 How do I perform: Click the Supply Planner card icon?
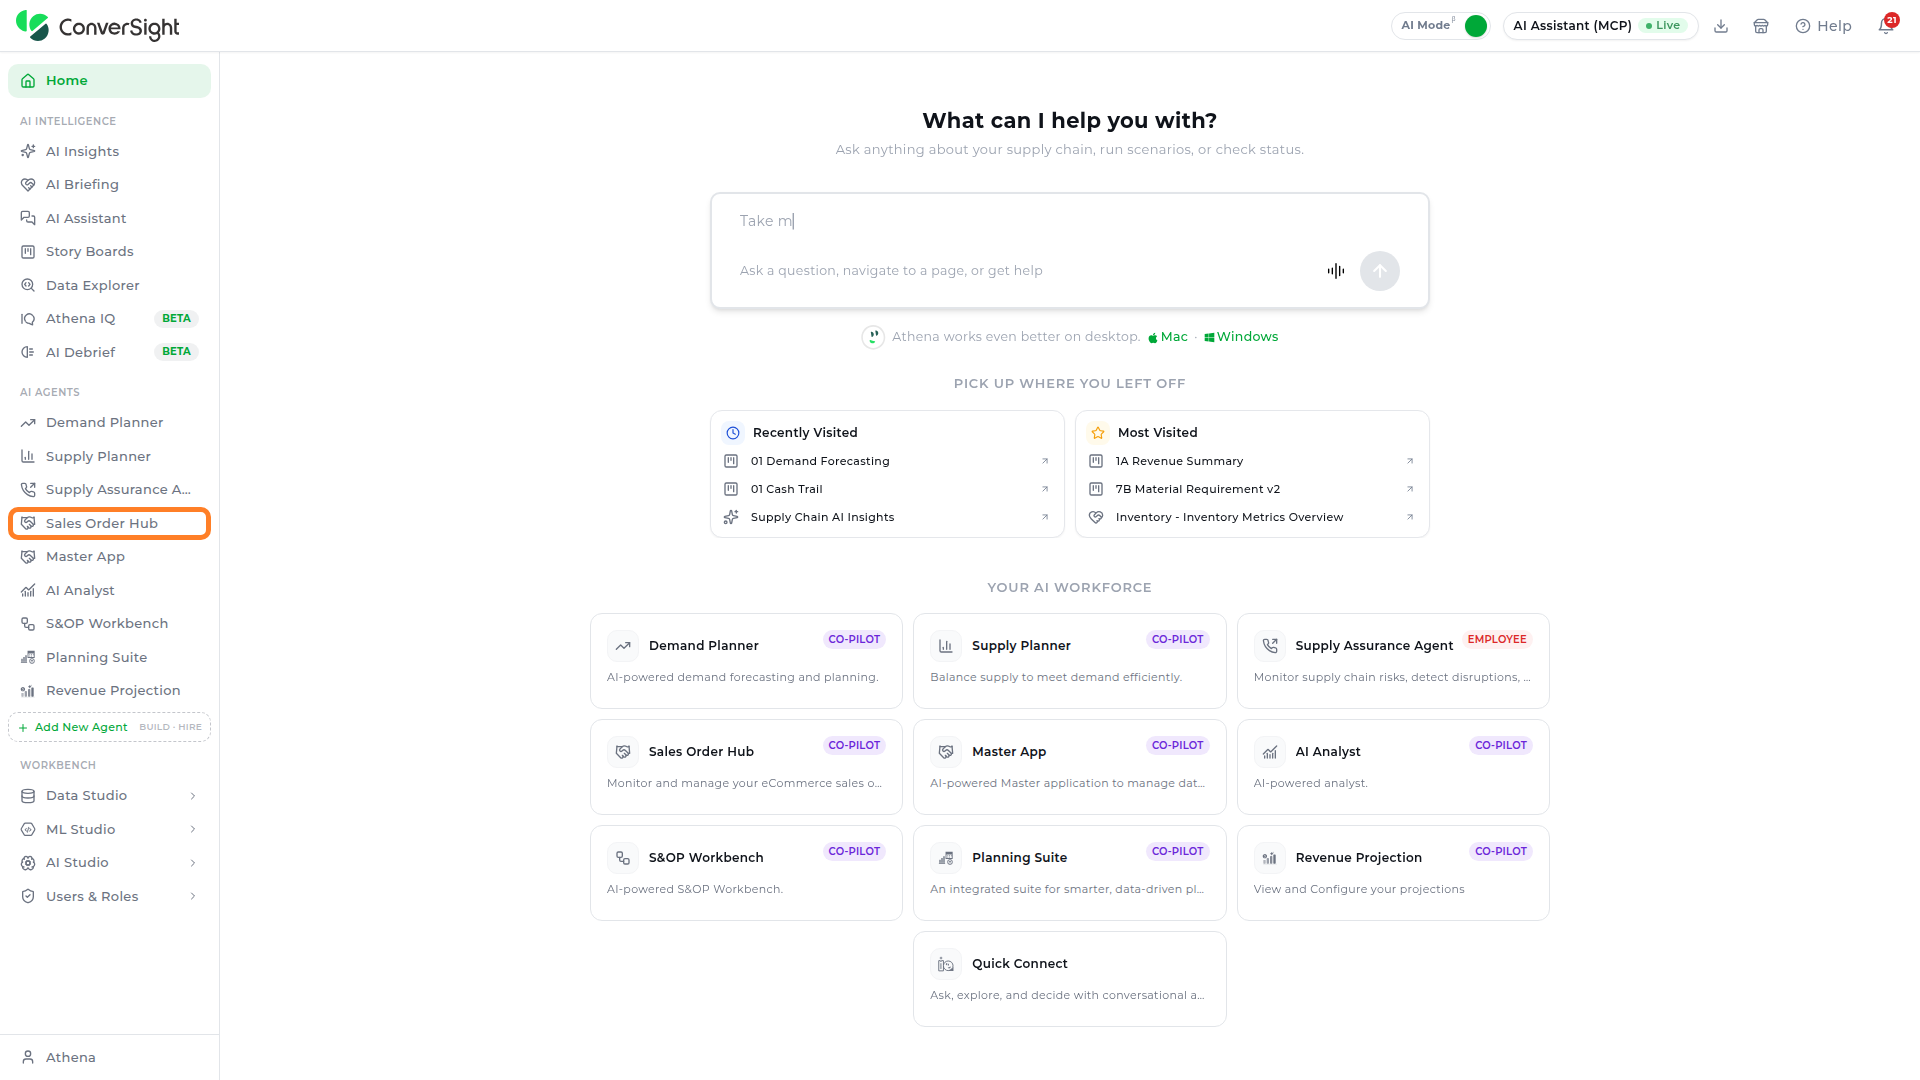(x=946, y=646)
